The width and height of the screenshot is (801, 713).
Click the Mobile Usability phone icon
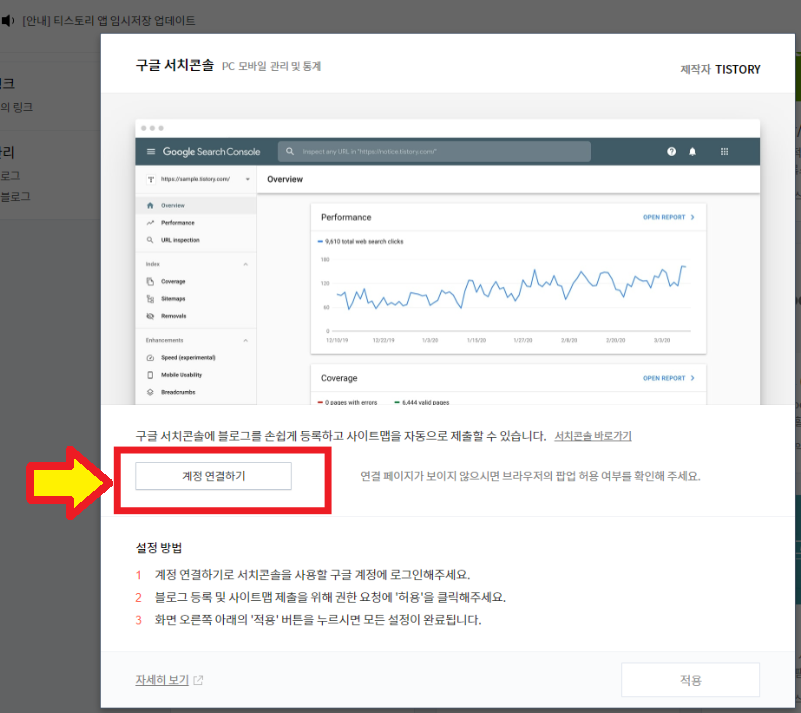pos(150,375)
